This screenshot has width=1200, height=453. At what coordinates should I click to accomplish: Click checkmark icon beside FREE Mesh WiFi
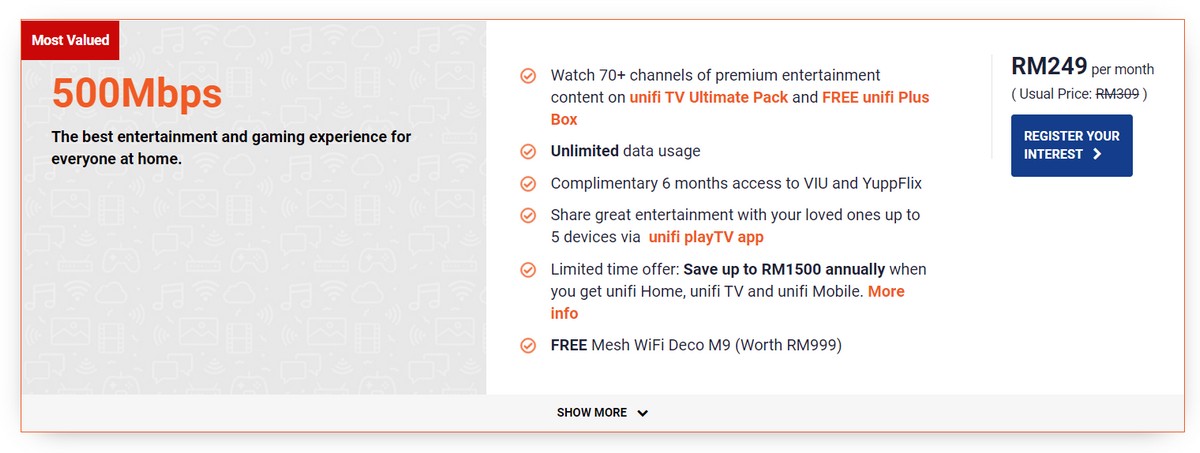528,346
